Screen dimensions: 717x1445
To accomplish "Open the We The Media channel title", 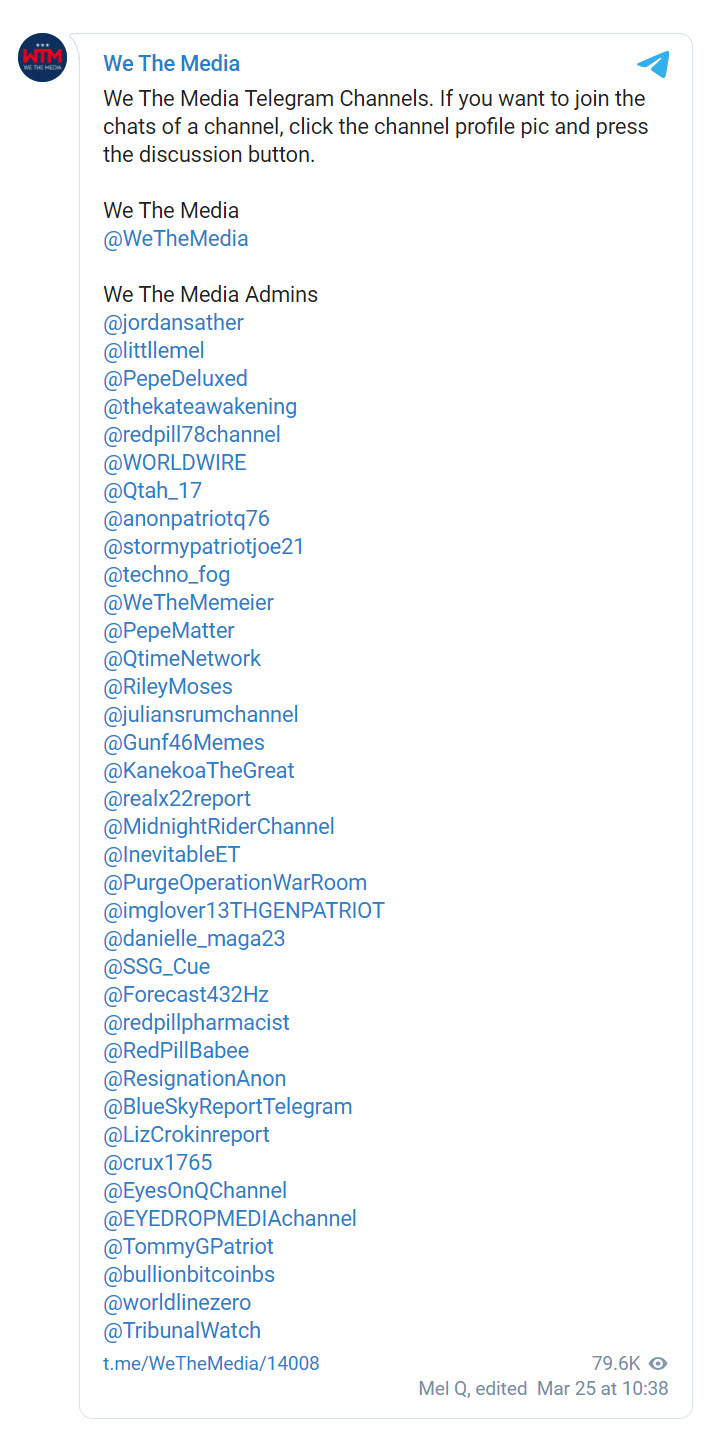I will [x=171, y=64].
